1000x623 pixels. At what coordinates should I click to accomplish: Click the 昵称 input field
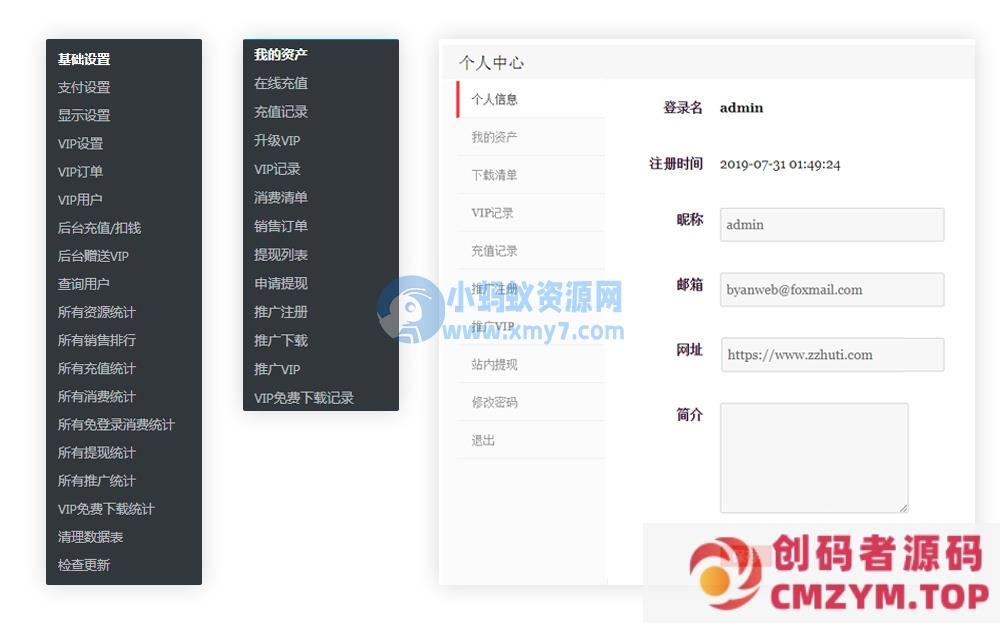(x=832, y=225)
